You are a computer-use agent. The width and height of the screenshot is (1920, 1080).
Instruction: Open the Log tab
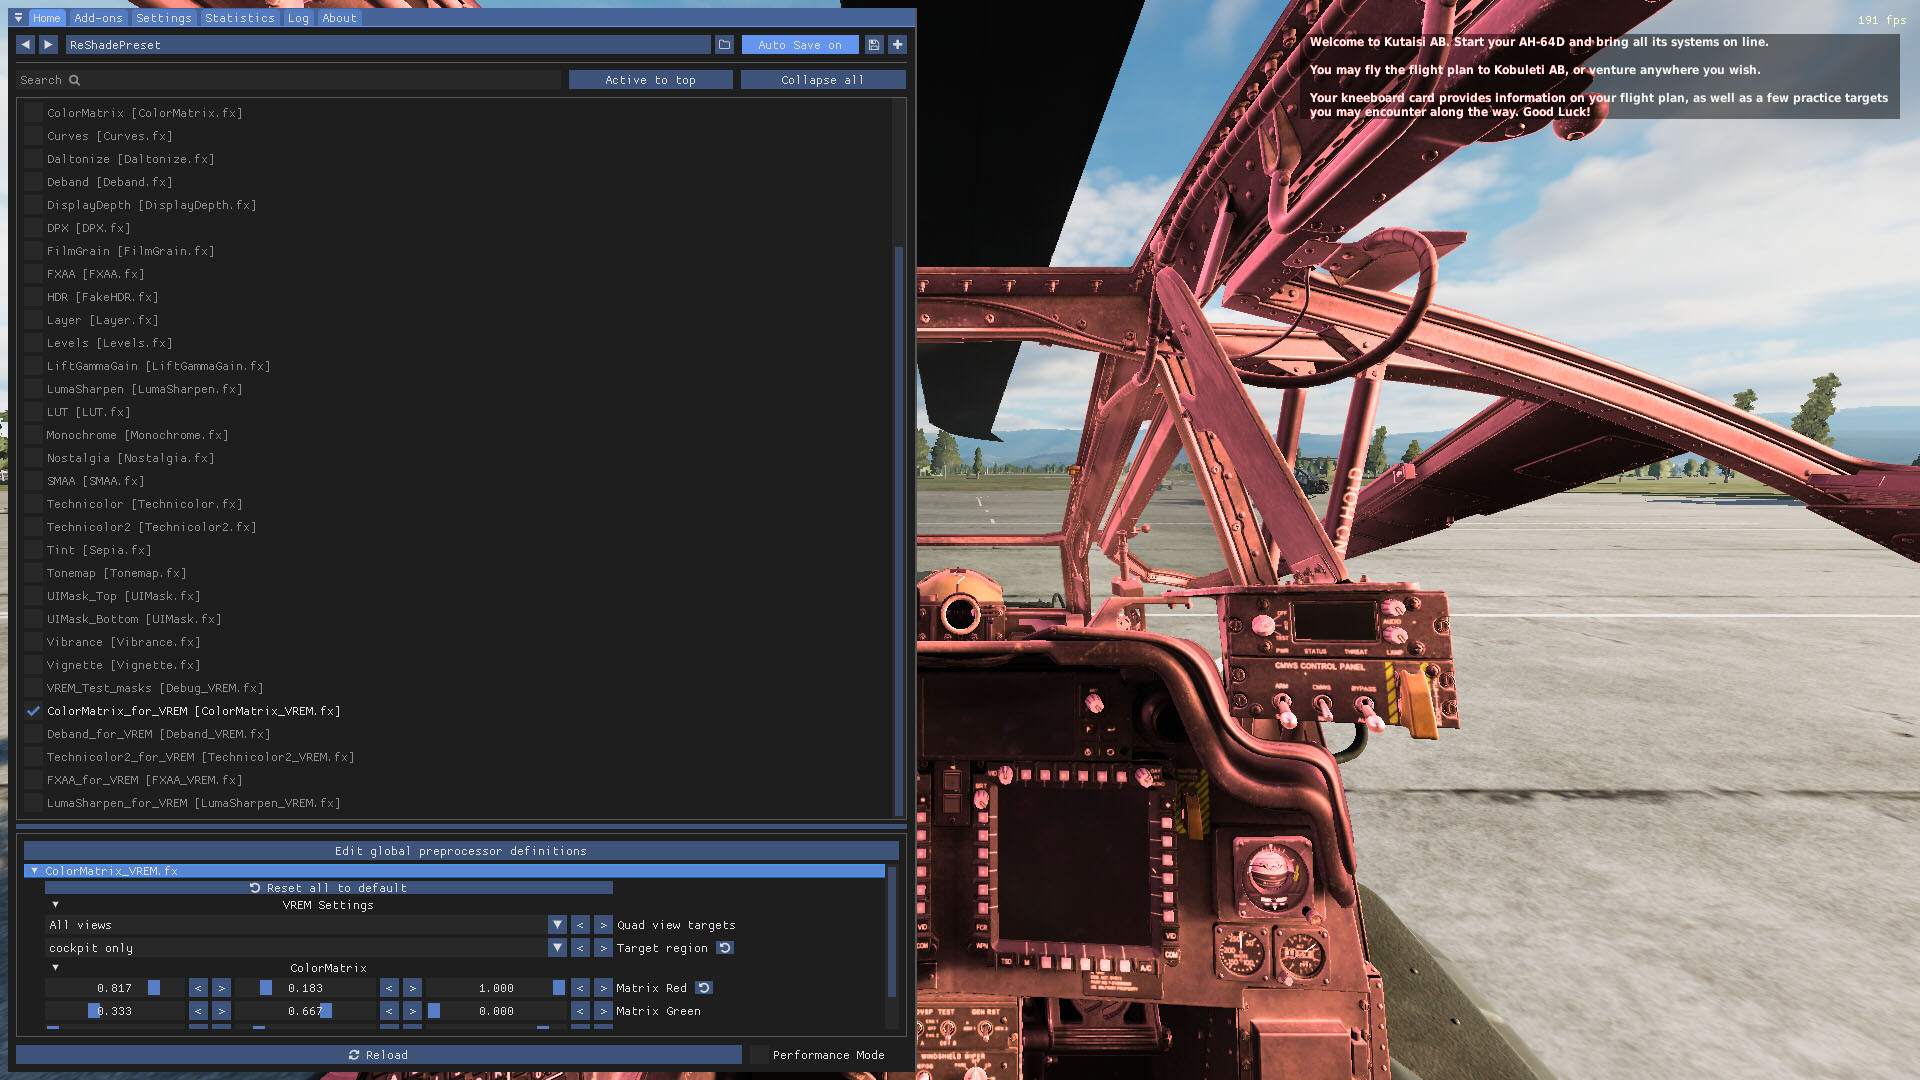click(x=298, y=18)
